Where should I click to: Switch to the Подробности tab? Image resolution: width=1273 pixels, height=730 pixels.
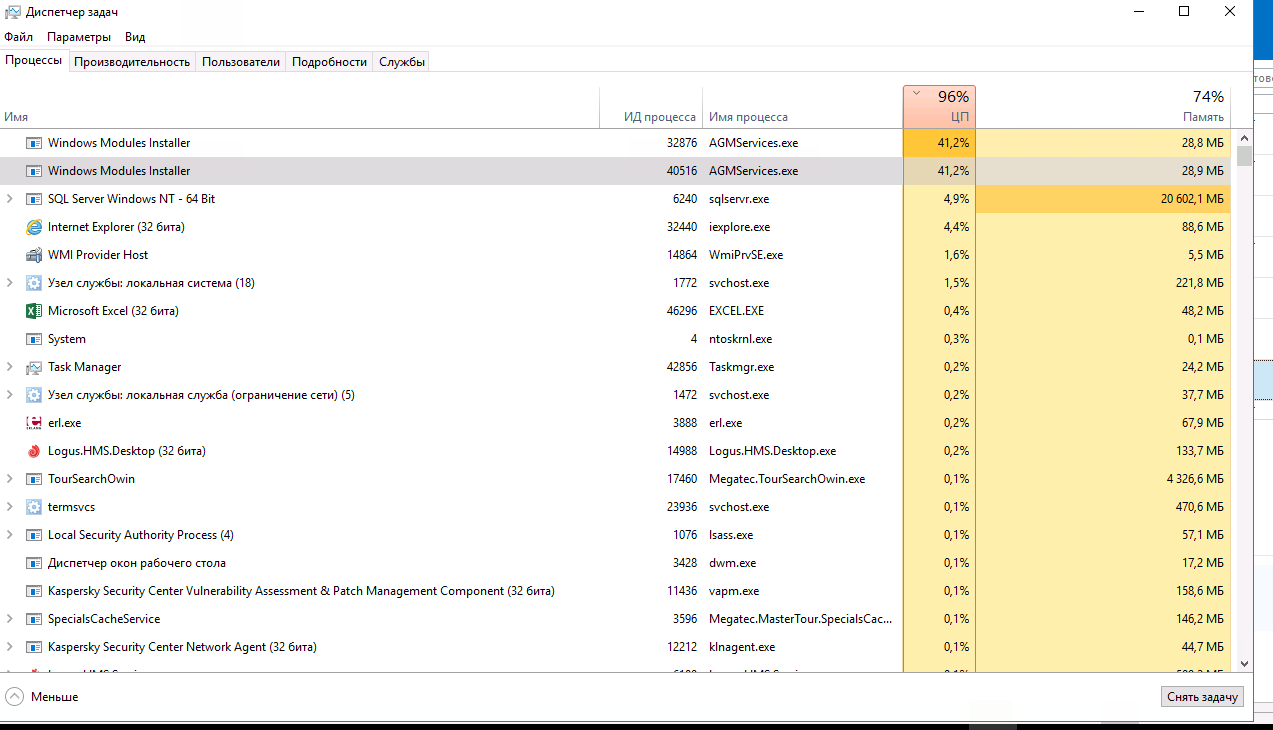click(x=329, y=62)
